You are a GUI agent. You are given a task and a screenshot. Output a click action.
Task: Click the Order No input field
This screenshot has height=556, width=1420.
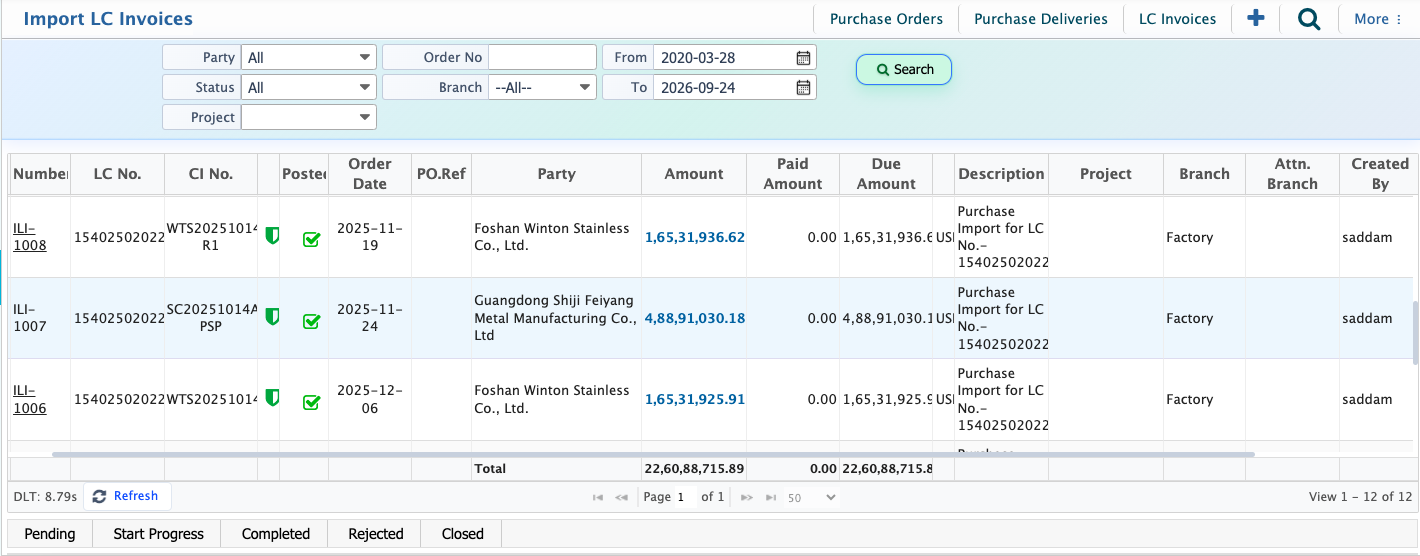click(x=542, y=58)
